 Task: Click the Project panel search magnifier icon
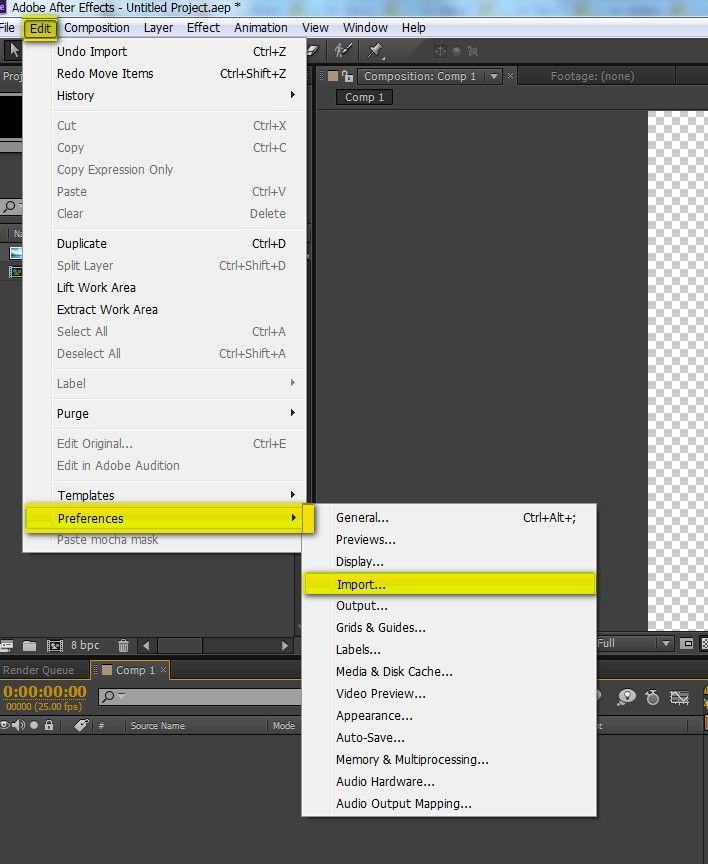[x=9, y=207]
